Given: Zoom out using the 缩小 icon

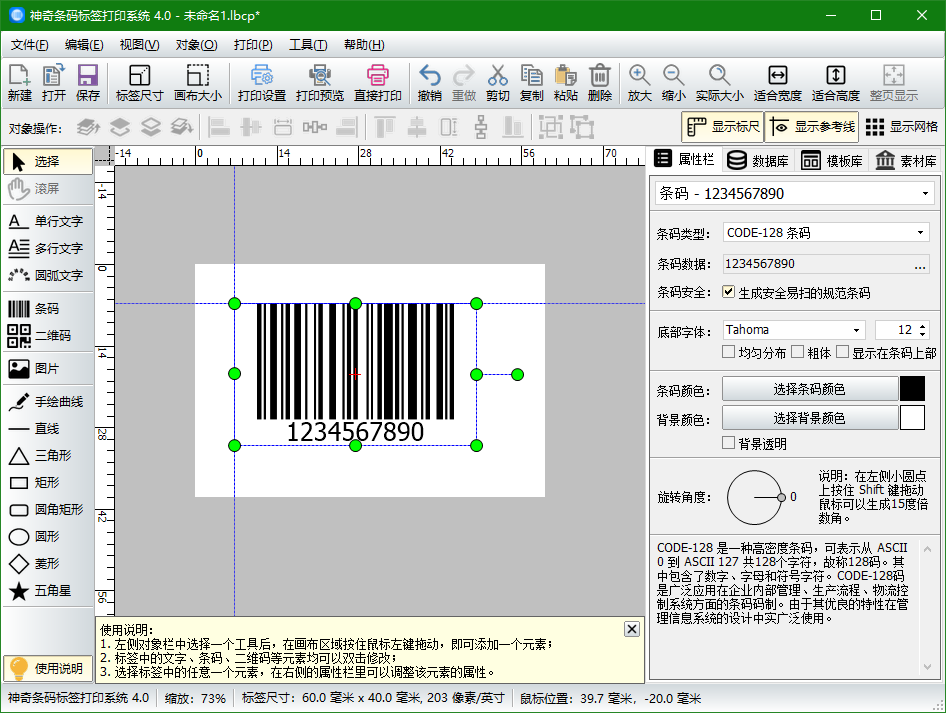Looking at the screenshot, I should (673, 83).
